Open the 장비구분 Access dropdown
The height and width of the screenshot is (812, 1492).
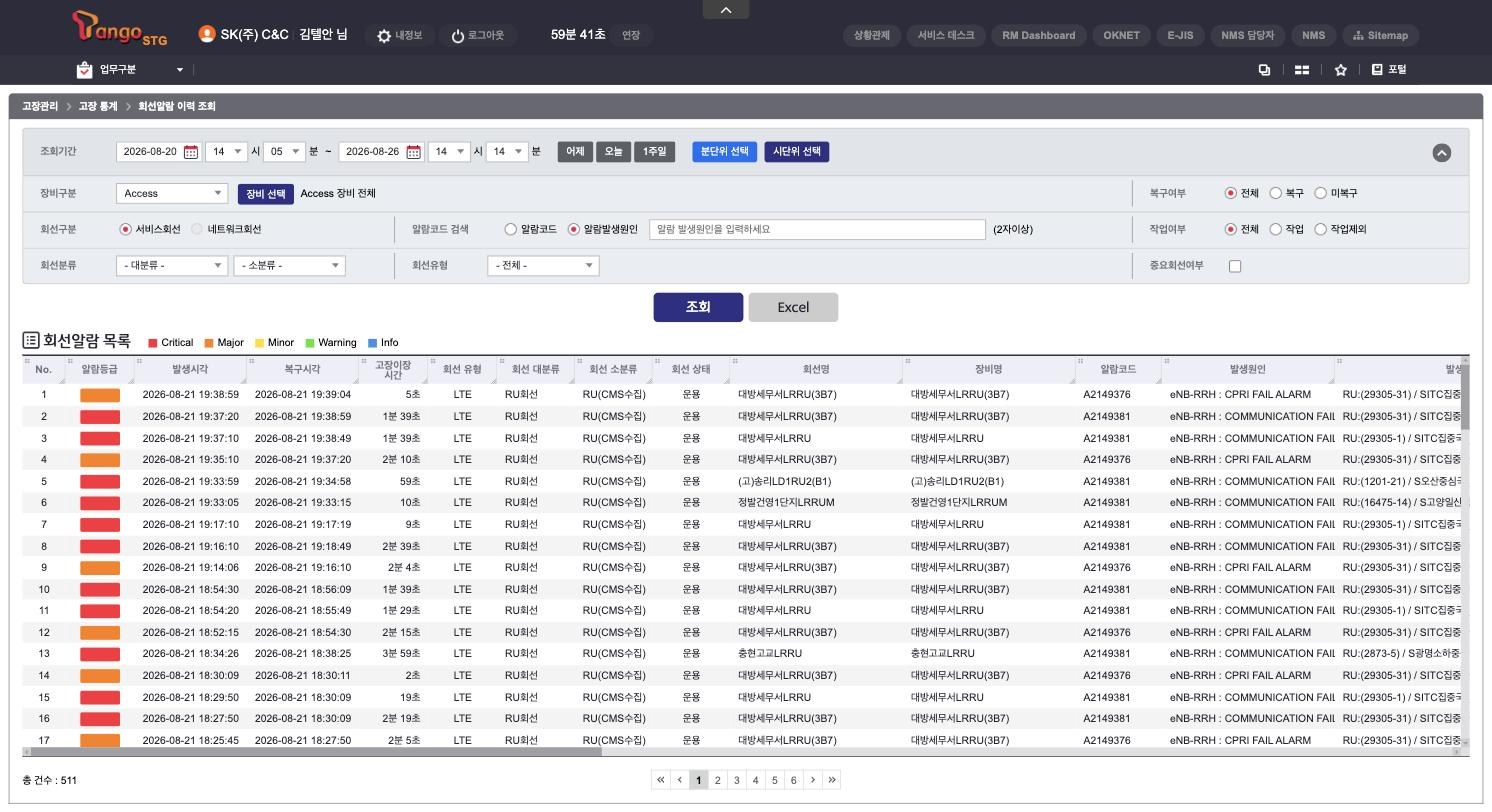click(x=172, y=193)
